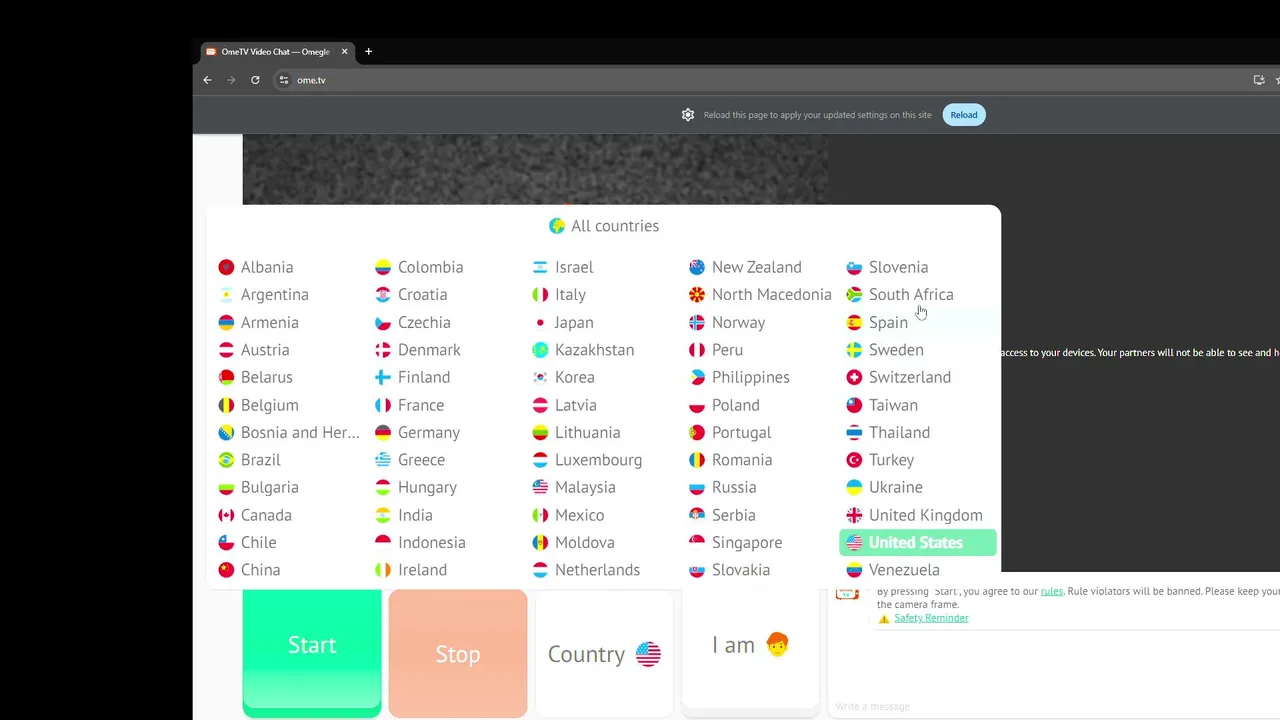
Task: Click the ome.tv address bar
Action: coord(760,80)
